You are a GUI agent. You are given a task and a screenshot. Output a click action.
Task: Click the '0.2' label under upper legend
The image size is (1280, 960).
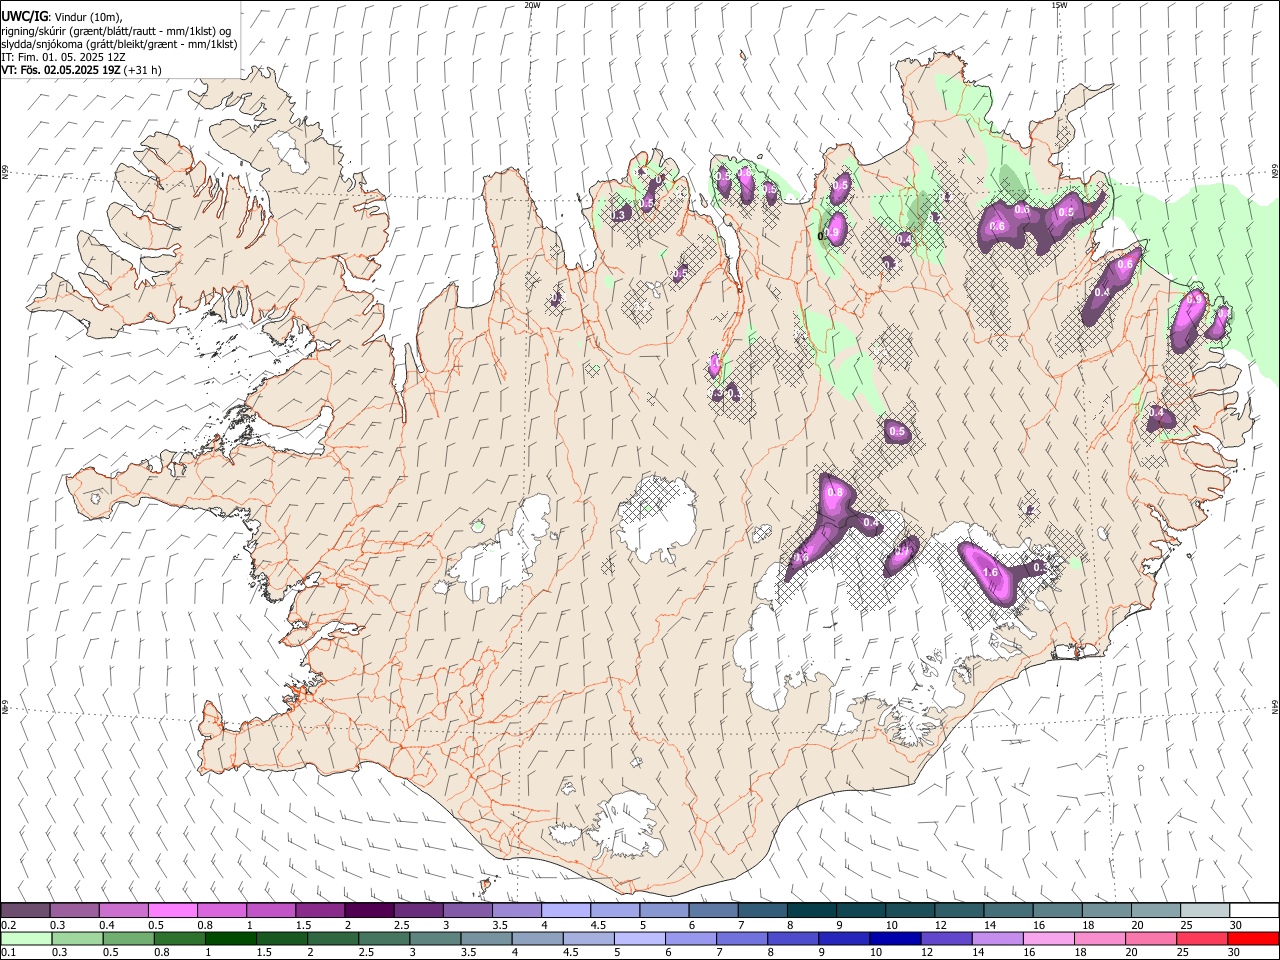pyautogui.click(x=7, y=925)
